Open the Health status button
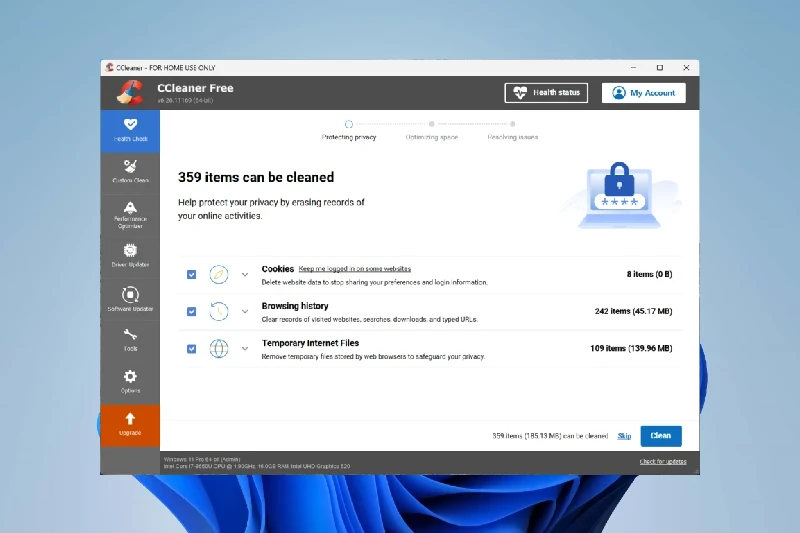The width and height of the screenshot is (800, 533). 546,93
